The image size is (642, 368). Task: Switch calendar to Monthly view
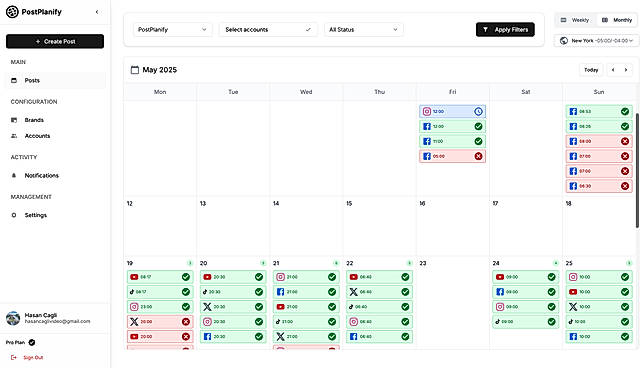click(x=617, y=20)
